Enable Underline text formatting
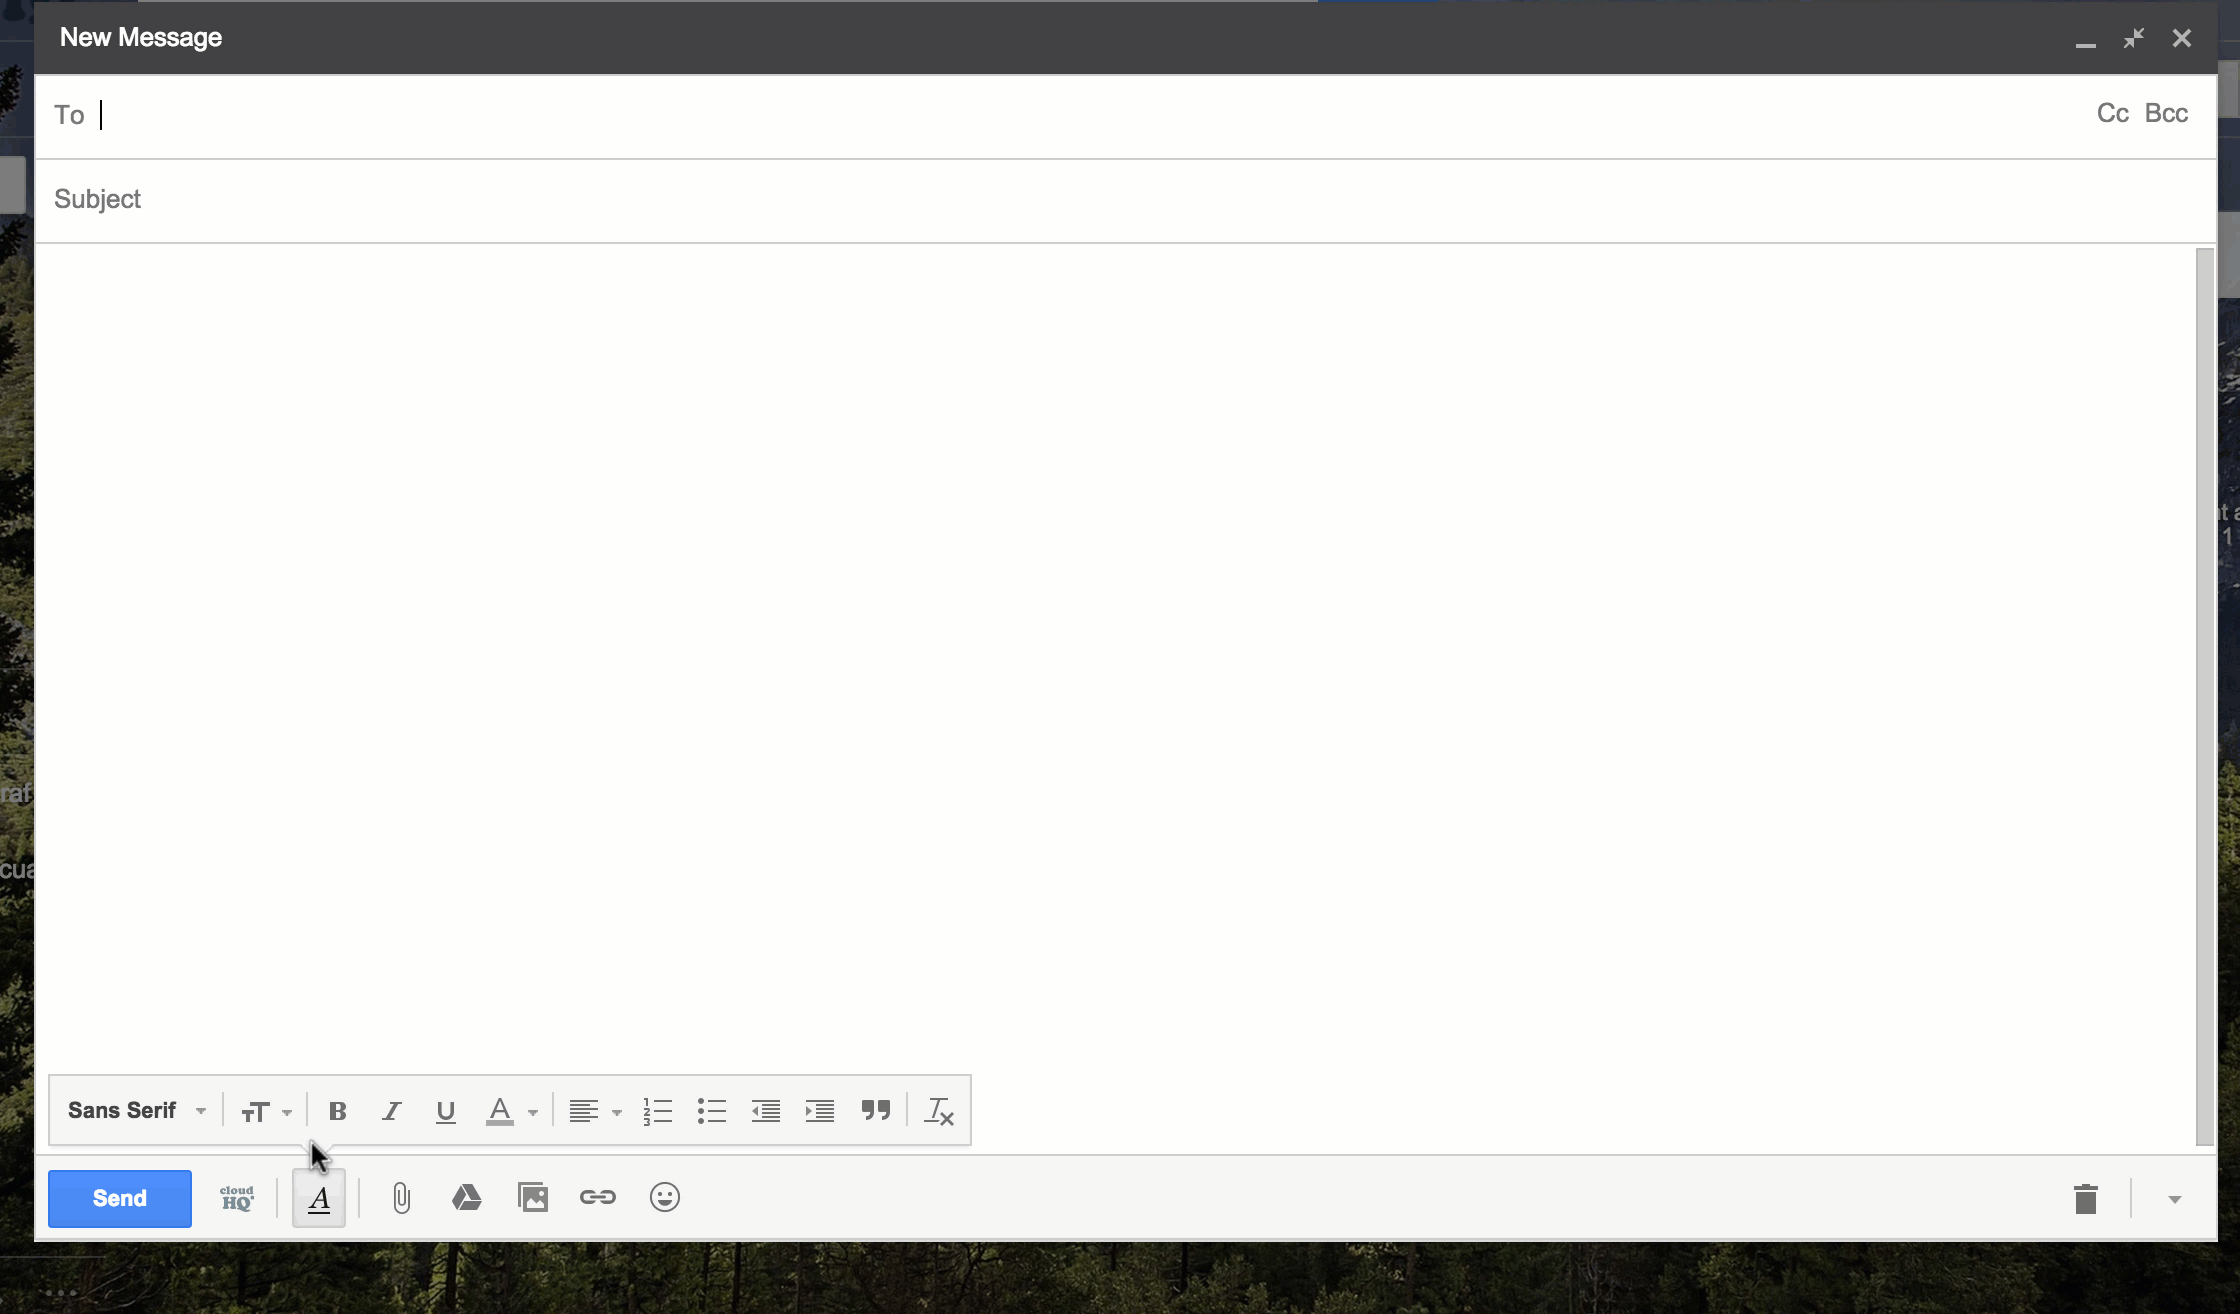Screen dimensions: 2240x1314 coord(444,1111)
